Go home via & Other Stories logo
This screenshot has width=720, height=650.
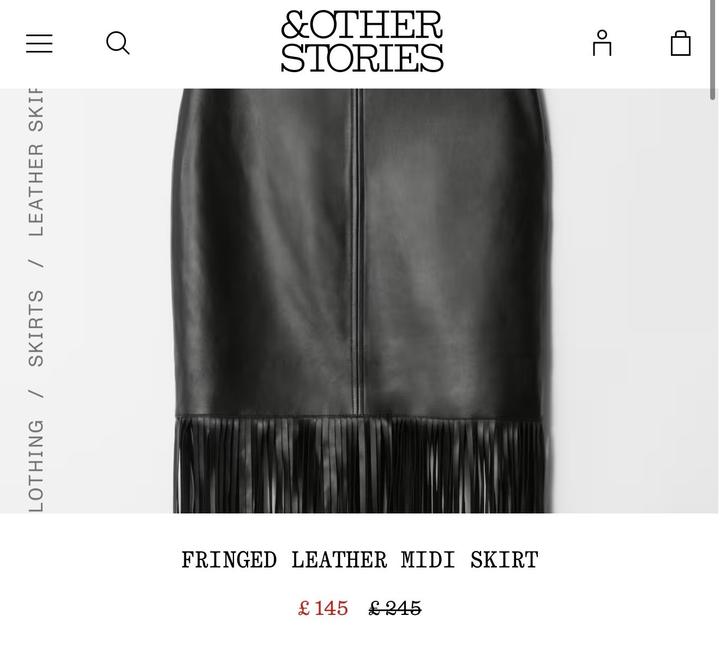(x=362, y=41)
